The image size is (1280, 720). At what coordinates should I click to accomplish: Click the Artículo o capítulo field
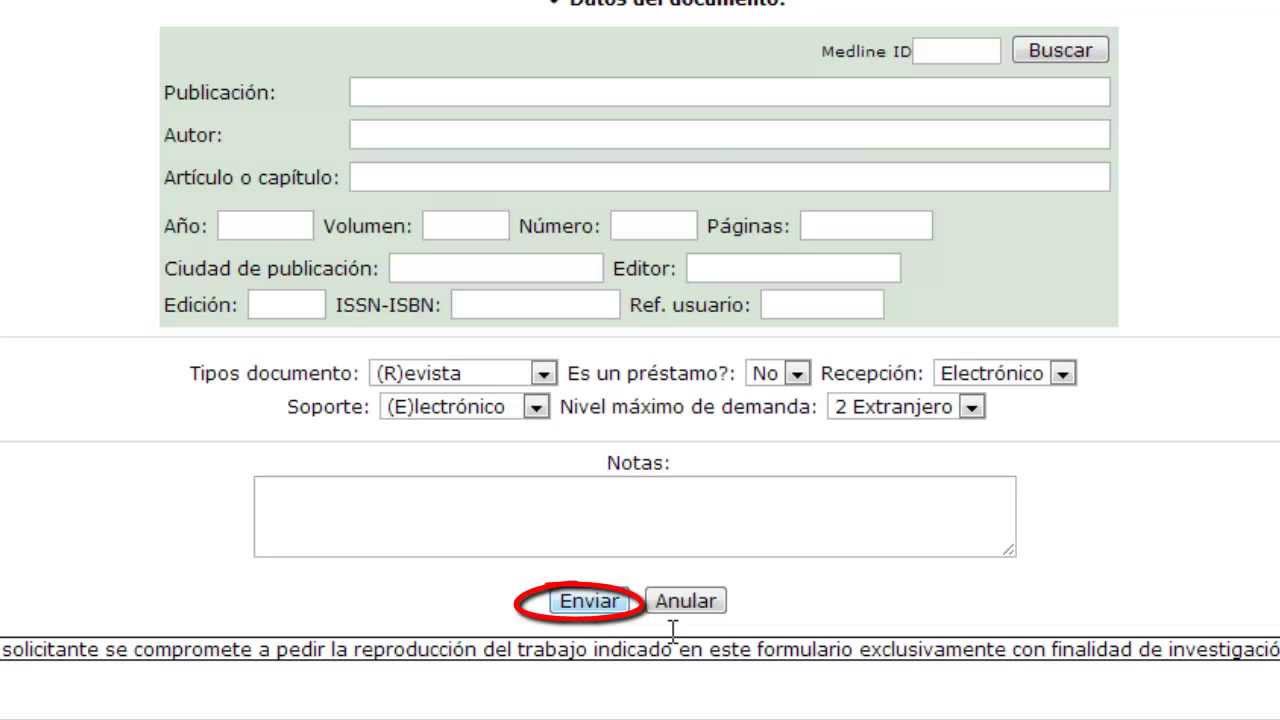pyautogui.click(x=729, y=177)
